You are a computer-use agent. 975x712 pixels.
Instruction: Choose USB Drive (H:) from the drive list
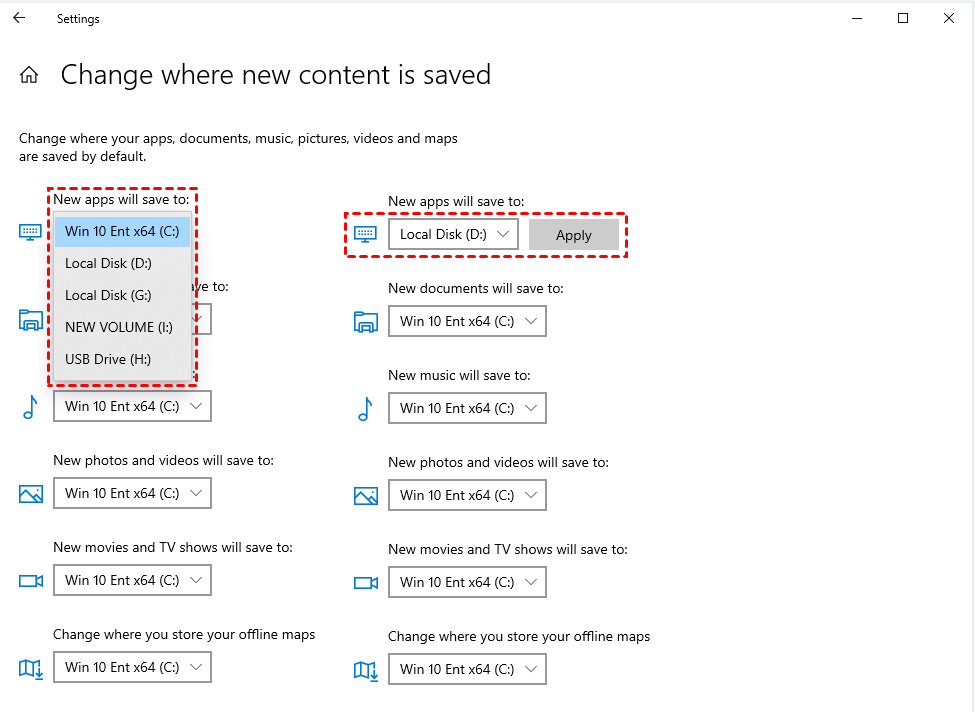pos(121,359)
